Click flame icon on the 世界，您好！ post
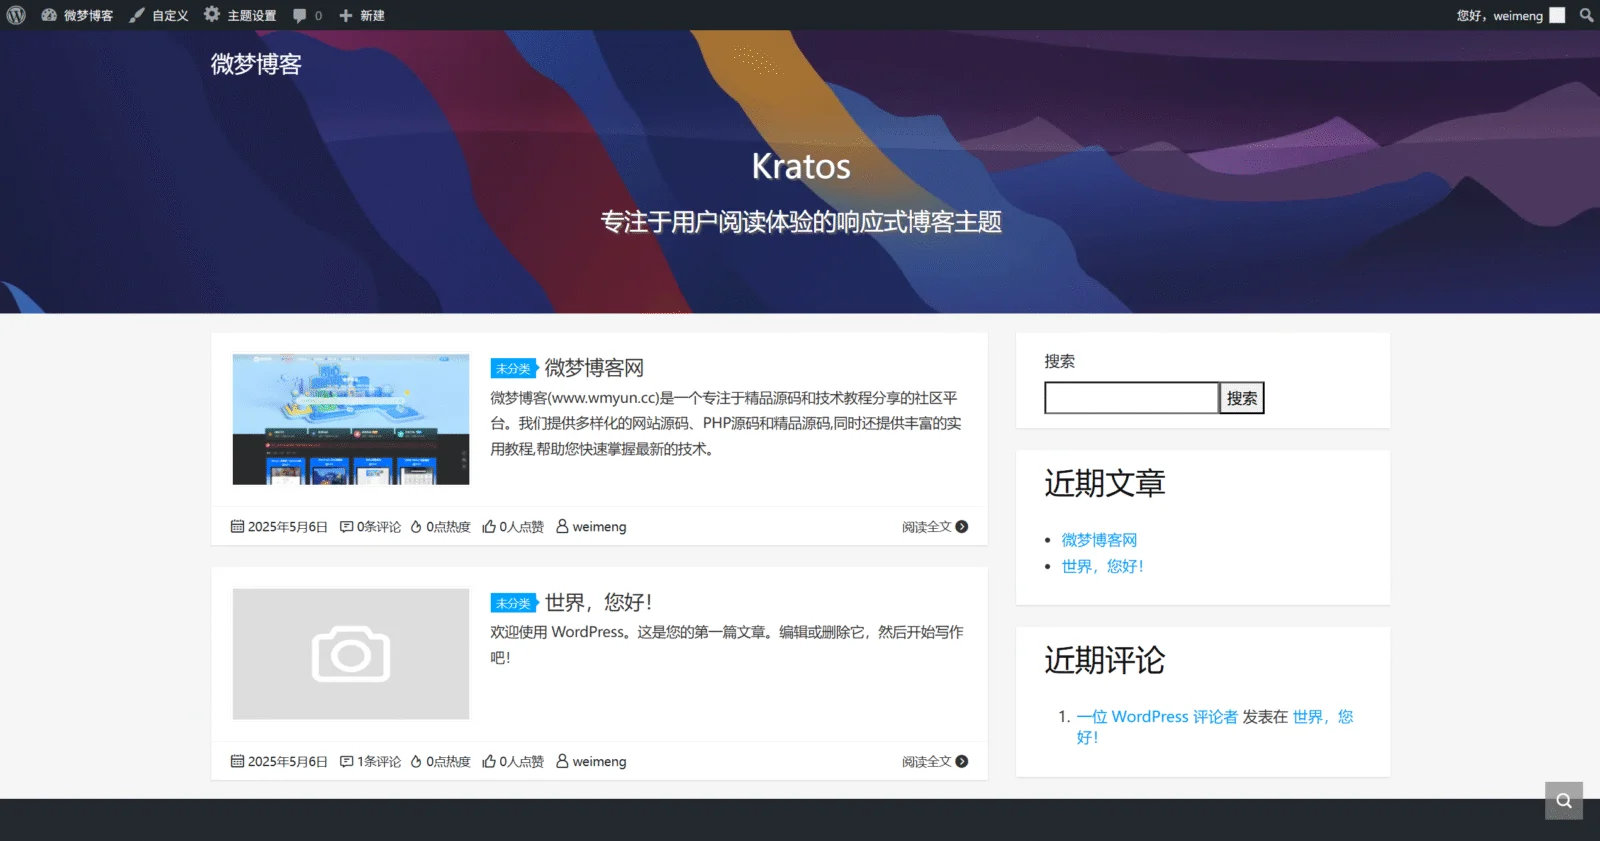 point(416,761)
